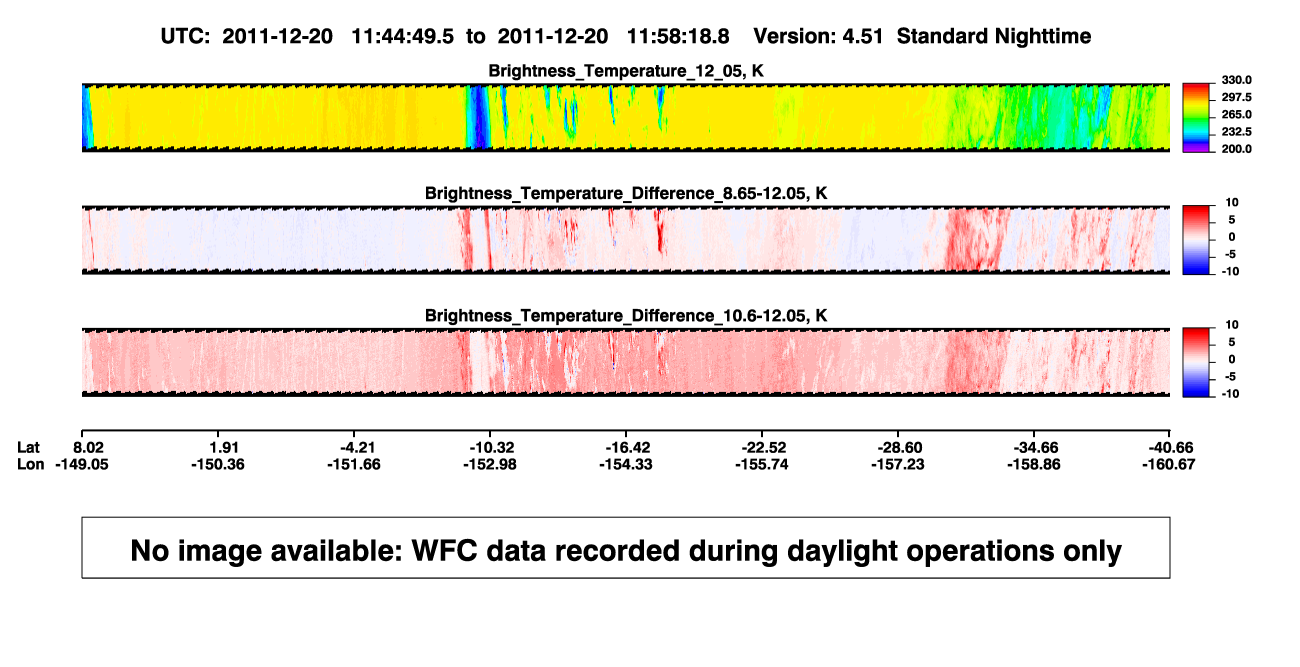Click the 297.5 color scale label
This screenshot has width=1300, height=667.
point(1235,97)
